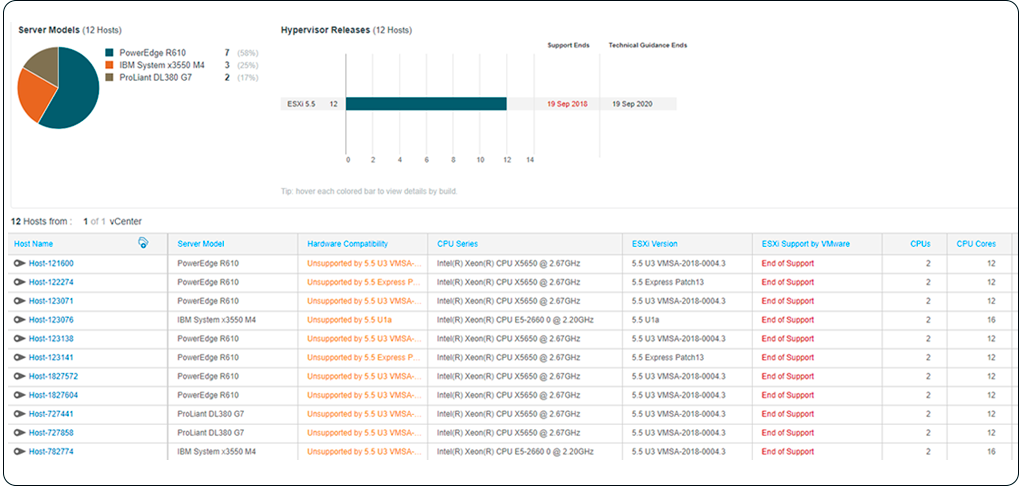The width and height of the screenshot is (1026, 486).
Task: Click the filter icon in Host Name header
Action: tap(143, 243)
